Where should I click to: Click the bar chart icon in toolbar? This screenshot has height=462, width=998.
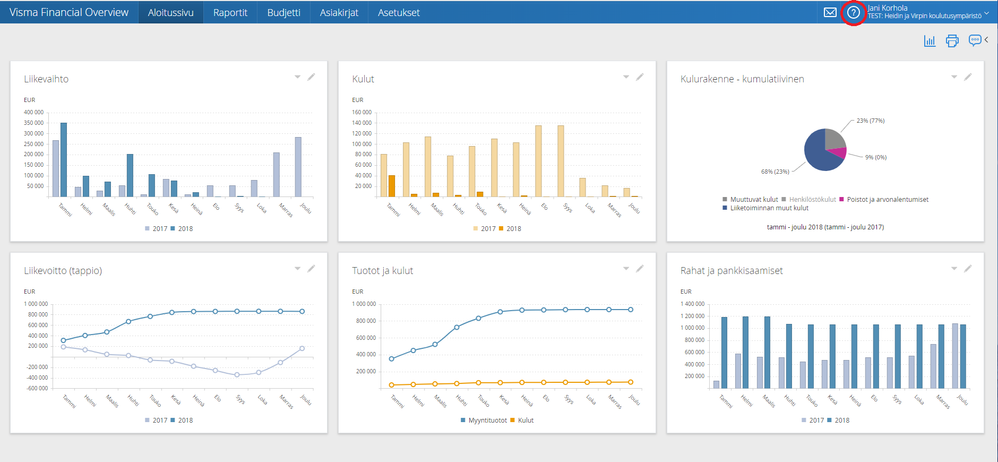tap(929, 41)
